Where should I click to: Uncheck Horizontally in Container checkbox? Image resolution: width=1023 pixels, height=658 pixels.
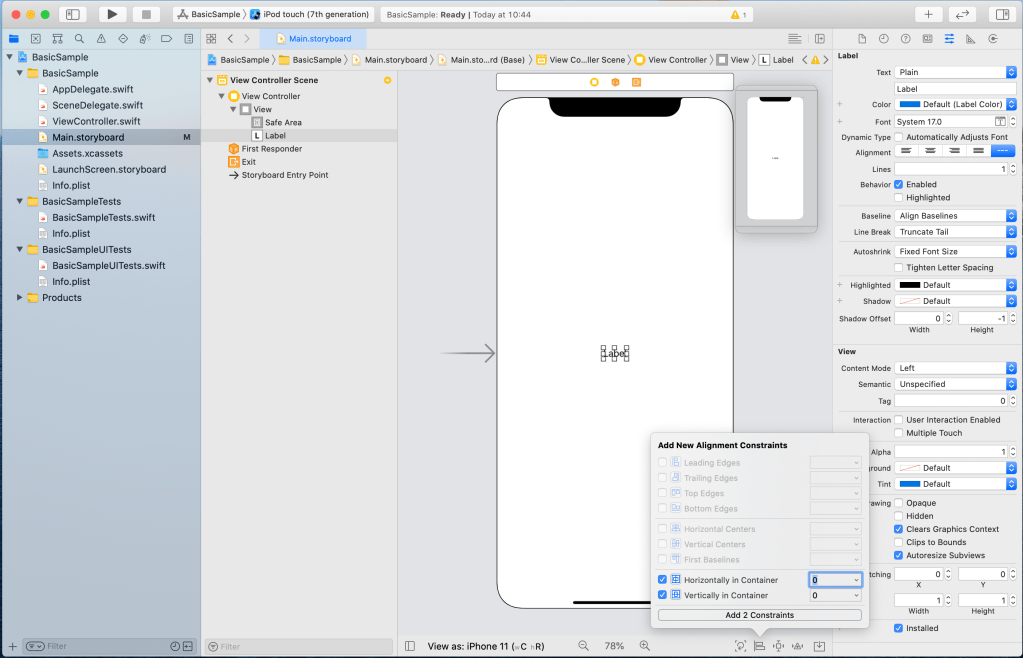click(x=663, y=580)
